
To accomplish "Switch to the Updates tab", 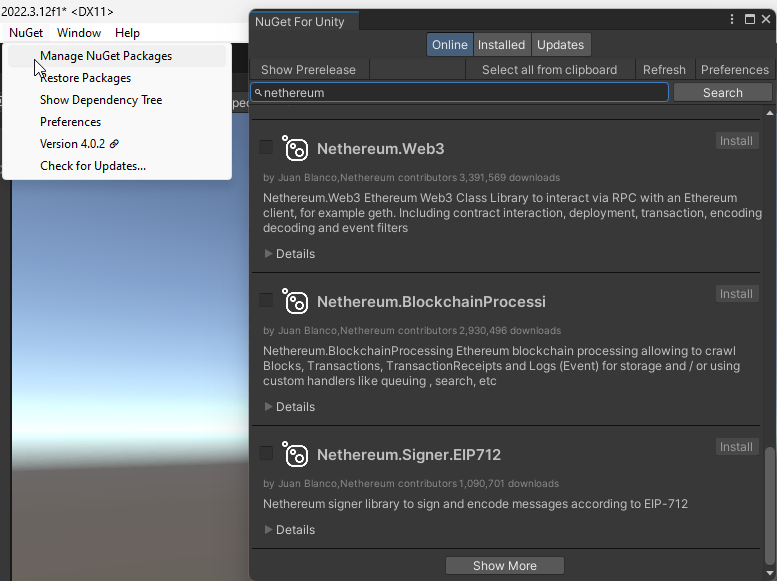I will 560,45.
